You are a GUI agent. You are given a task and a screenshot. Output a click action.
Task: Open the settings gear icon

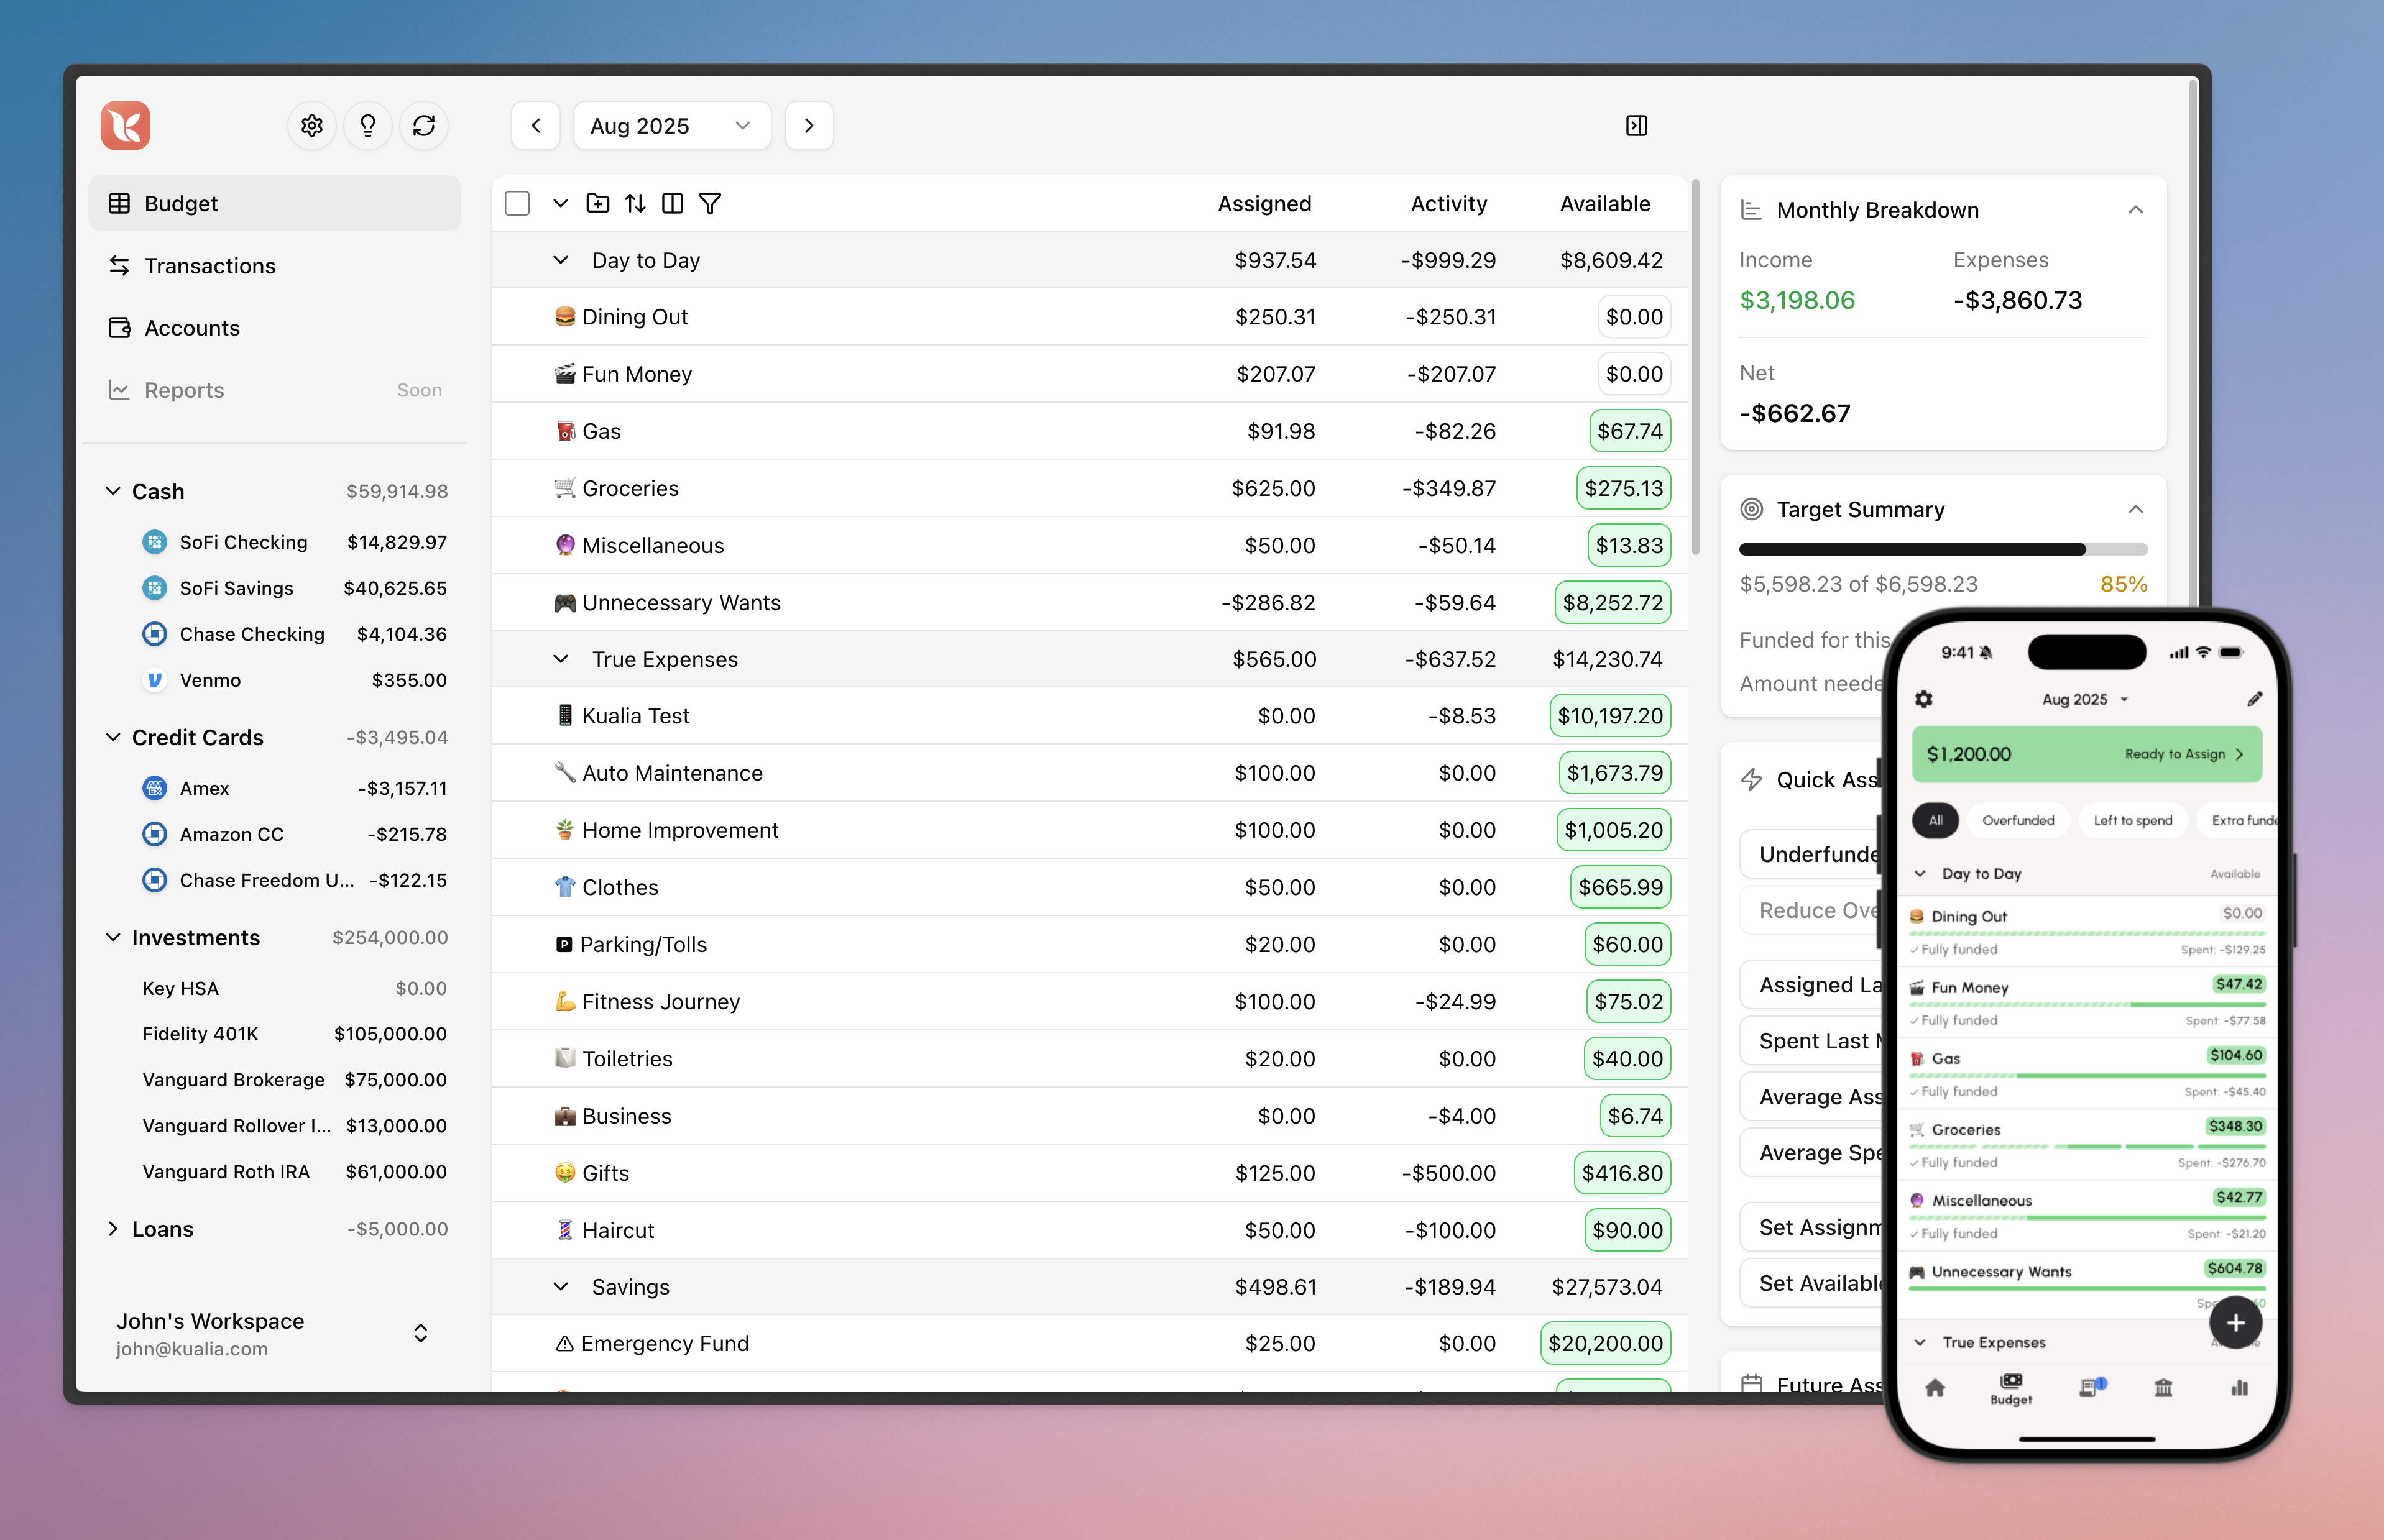coord(312,126)
